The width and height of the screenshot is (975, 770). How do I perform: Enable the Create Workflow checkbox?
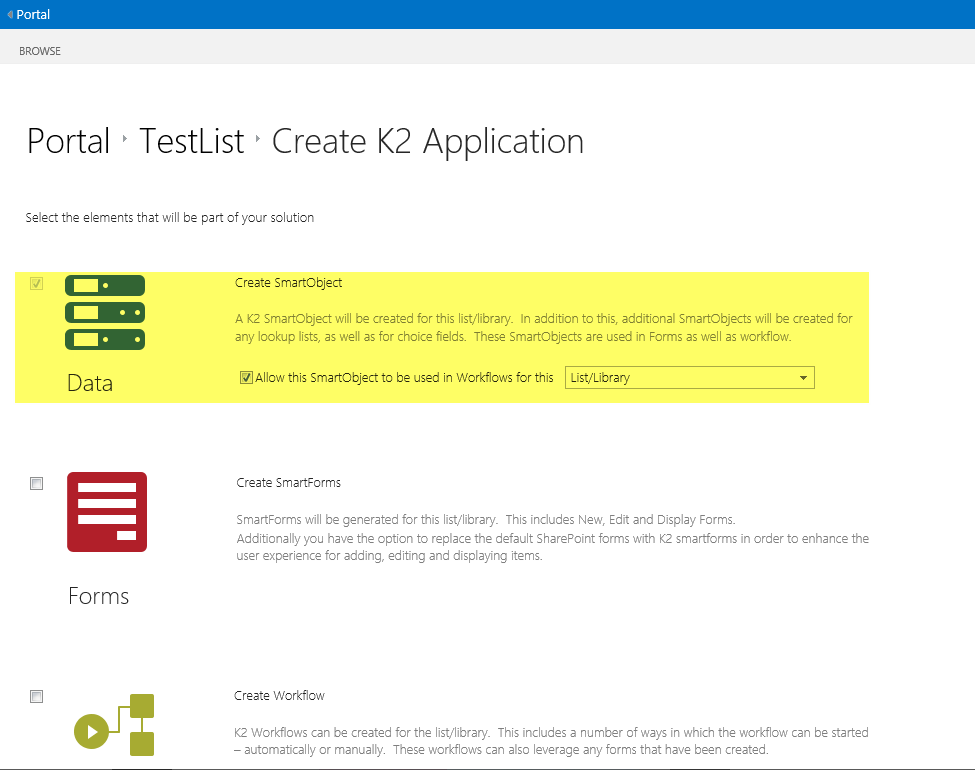point(37,697)
